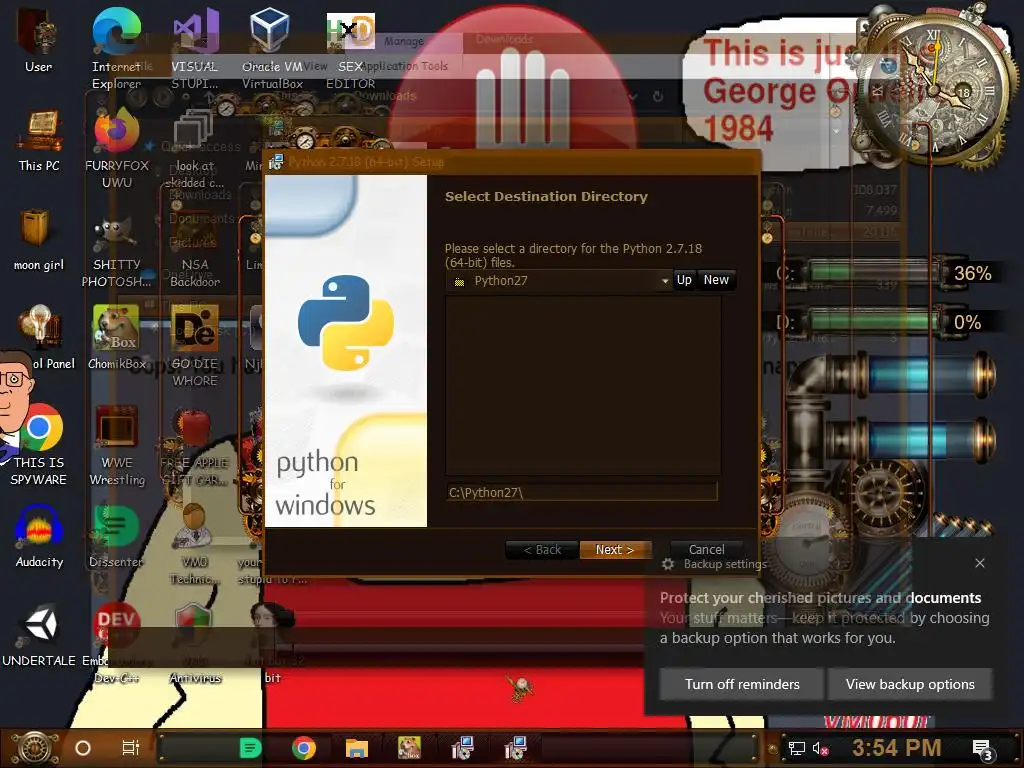Click Next in Python setup
The height and width of the screenshot is (768, 1024).
tap(615, 550)
